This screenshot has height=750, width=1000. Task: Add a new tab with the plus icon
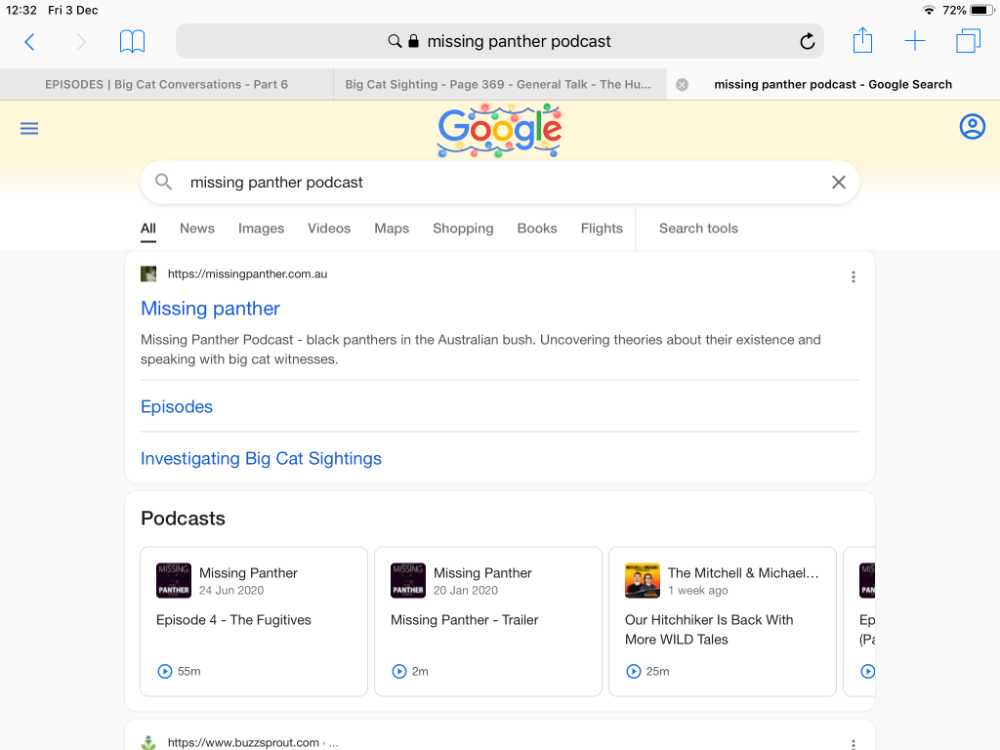tap(915, 41)
